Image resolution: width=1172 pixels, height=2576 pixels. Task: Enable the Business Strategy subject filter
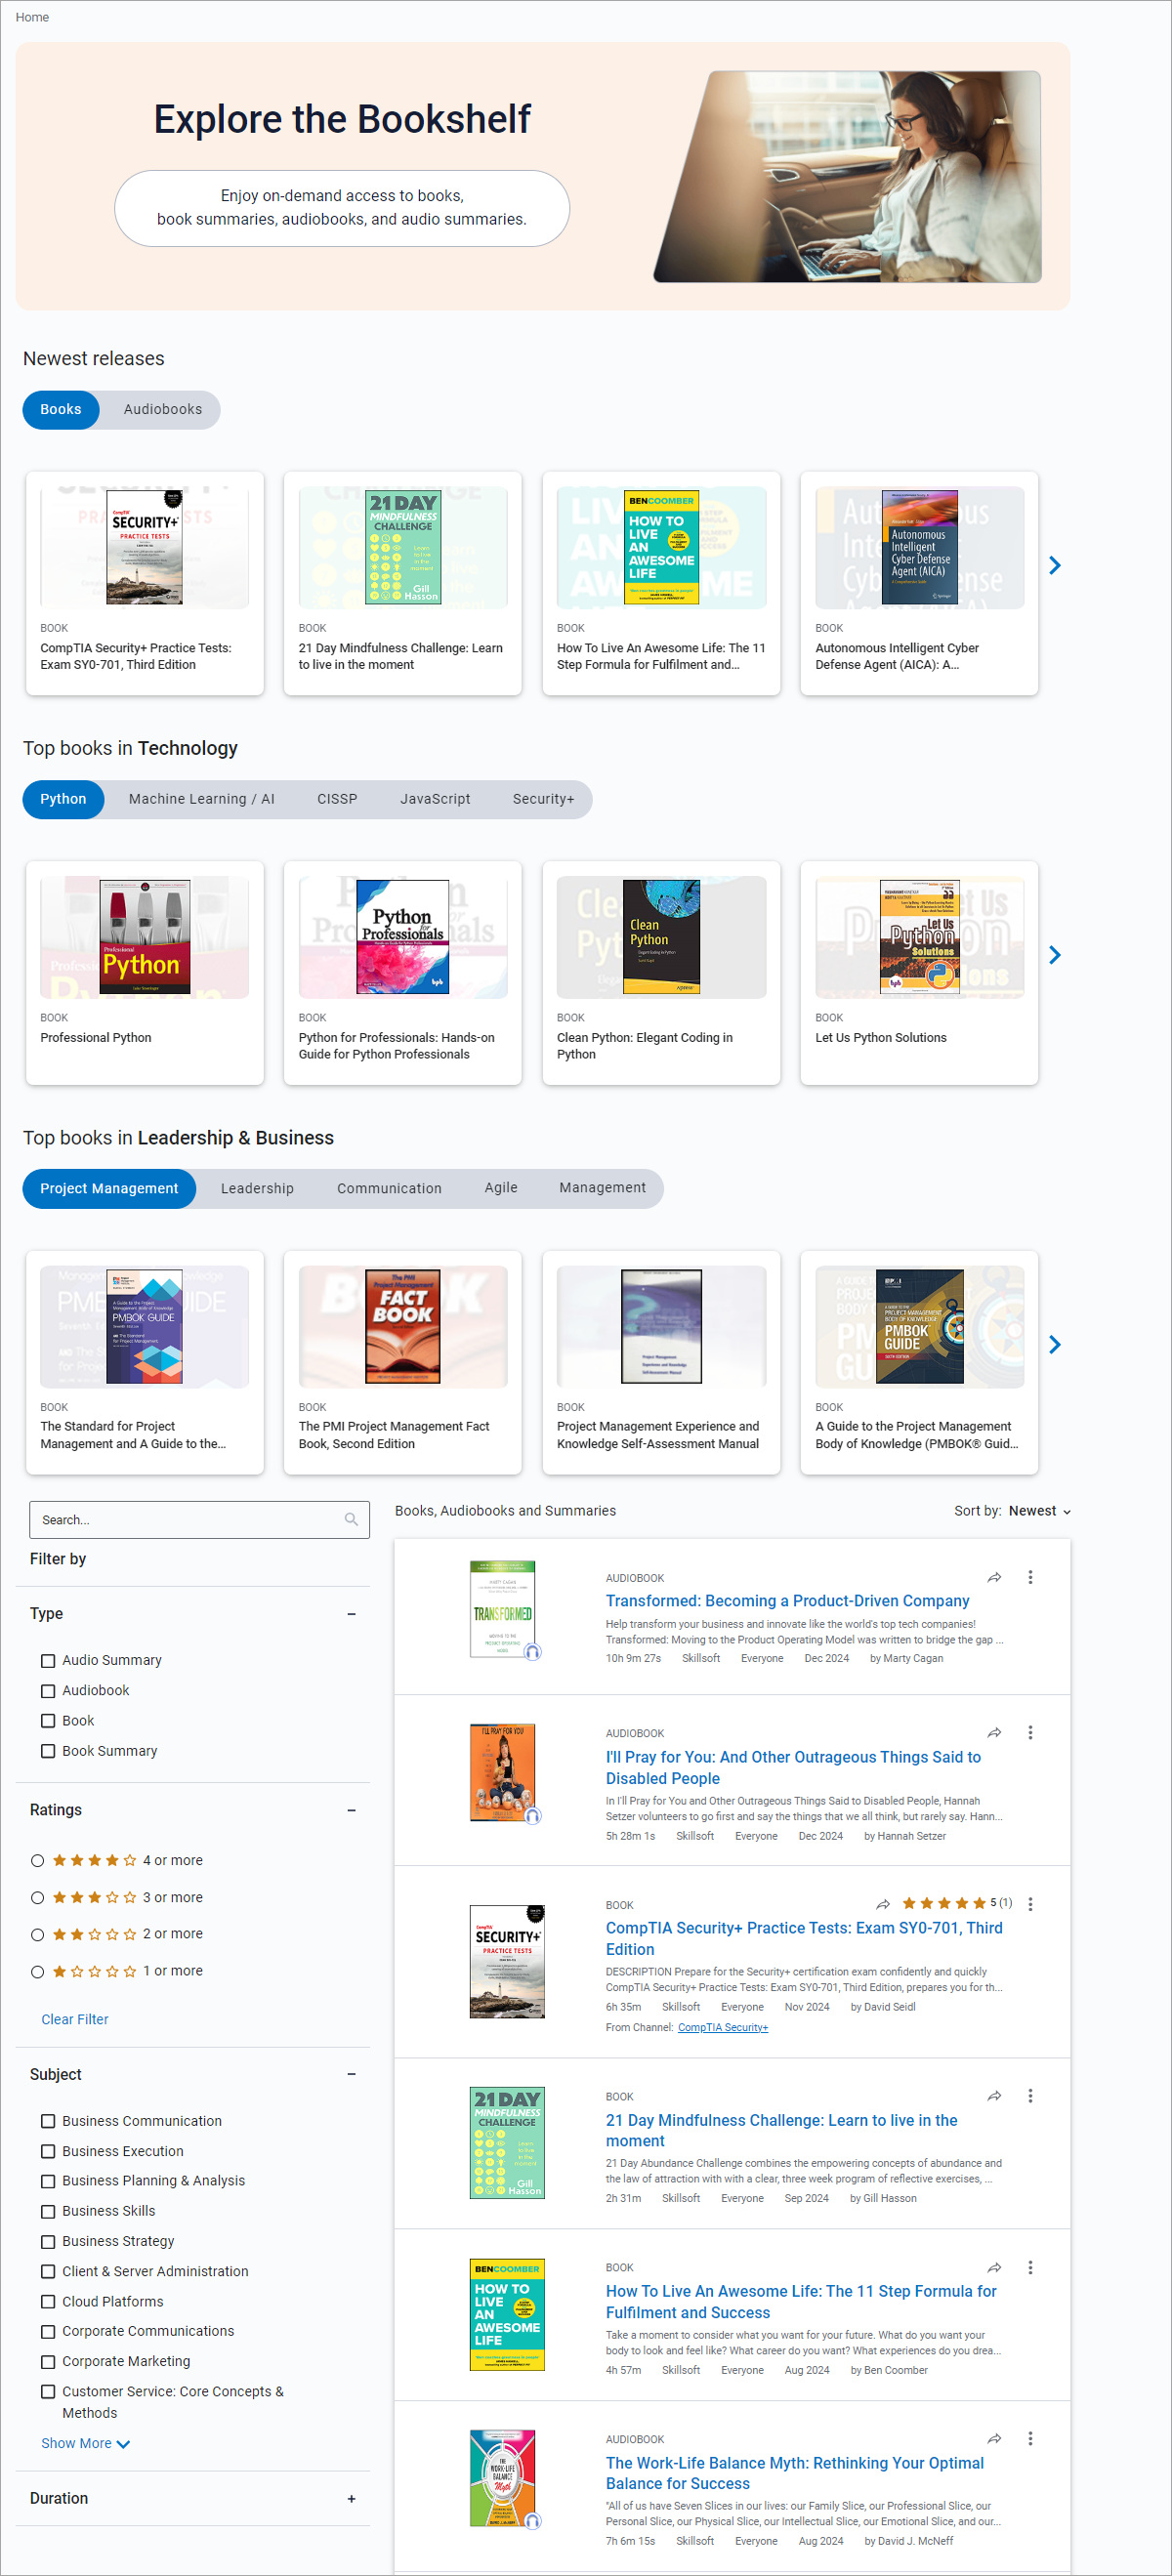[x=48, y=2242]
